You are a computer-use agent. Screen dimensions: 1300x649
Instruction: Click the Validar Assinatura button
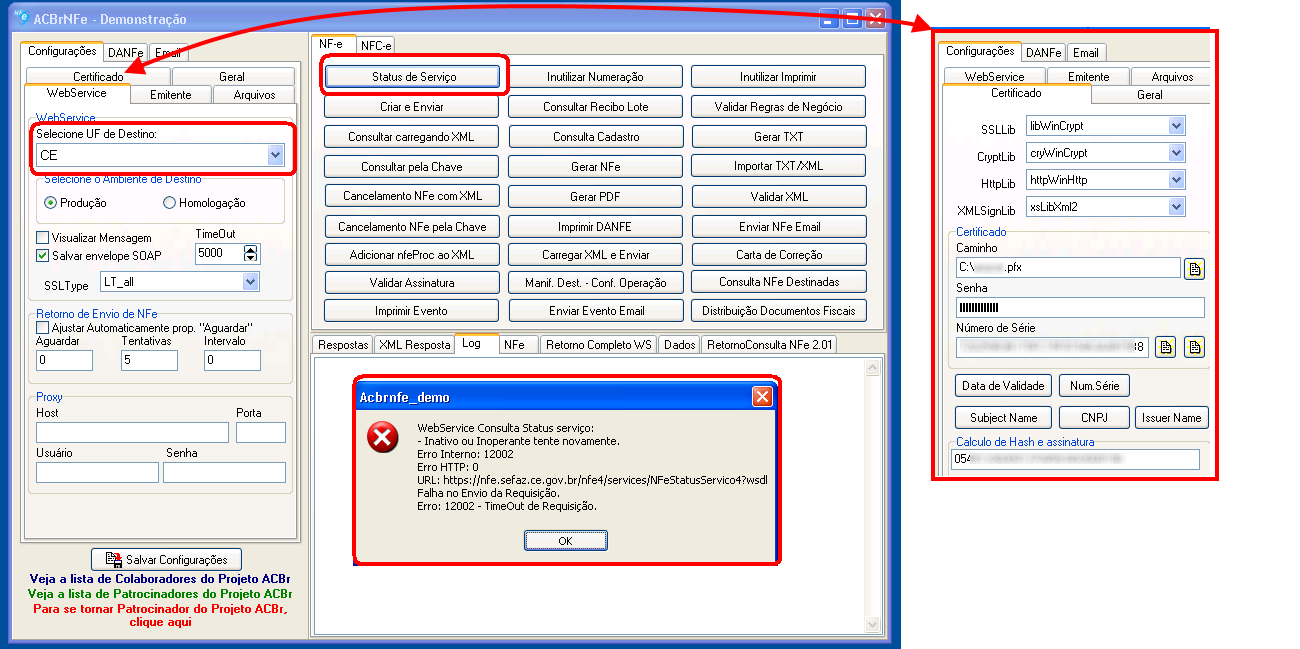pos(412,283)
